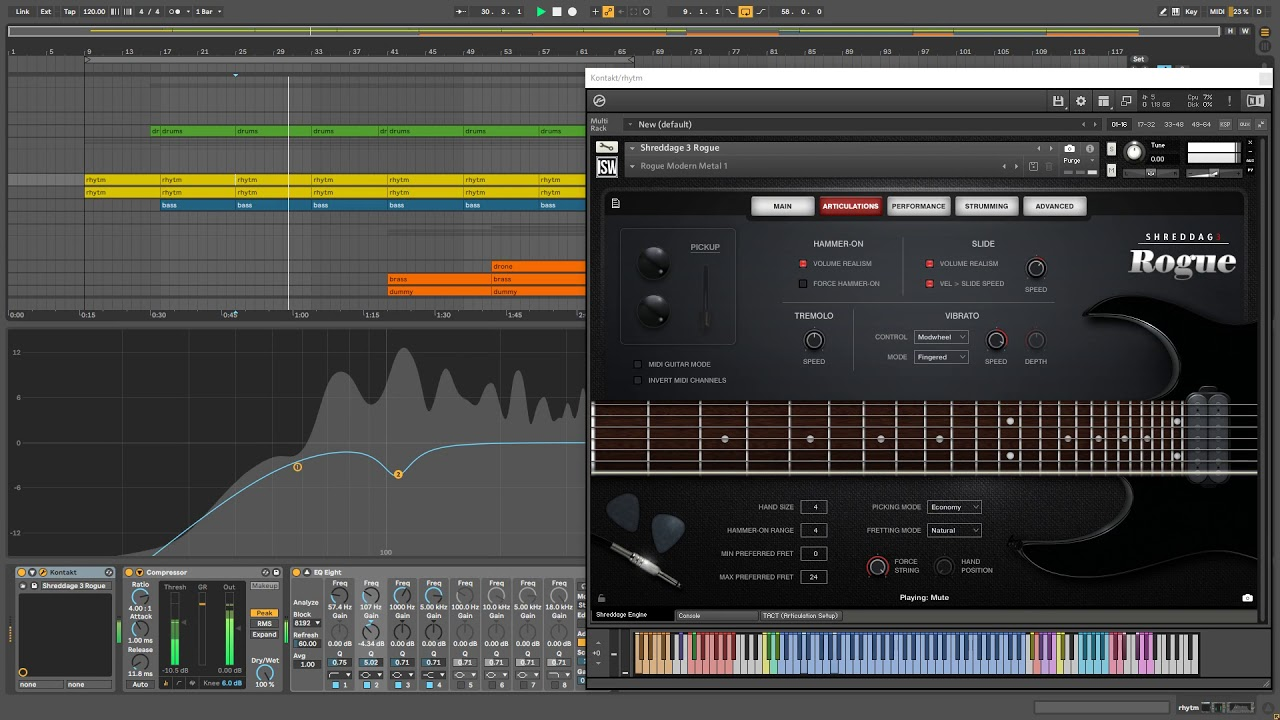Click the instrument wrench edit icon
The width and height of the screenshot is (1280, 720).
click(x=606, y=148)
